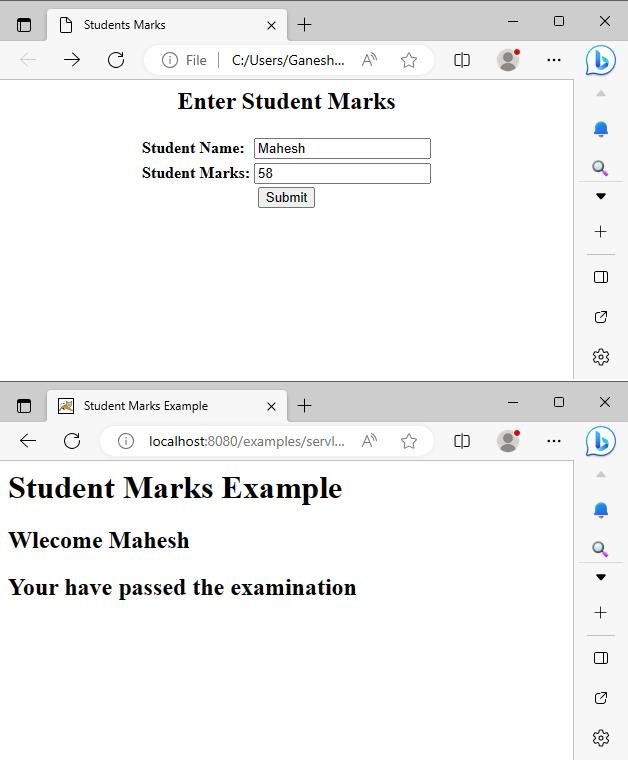Close the Student Marks Example tab

click(x=271, y=406)
